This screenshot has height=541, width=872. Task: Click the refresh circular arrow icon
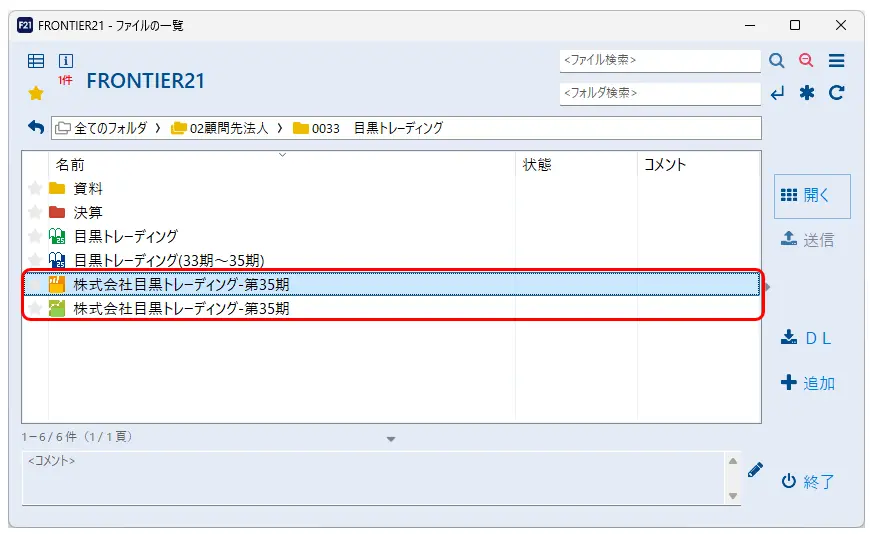click(836, 93)
